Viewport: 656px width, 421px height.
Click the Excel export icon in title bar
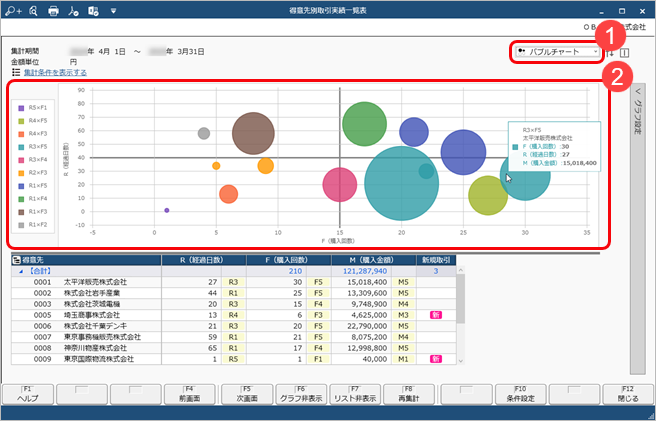pyautogui.click(x=94, y=11)
